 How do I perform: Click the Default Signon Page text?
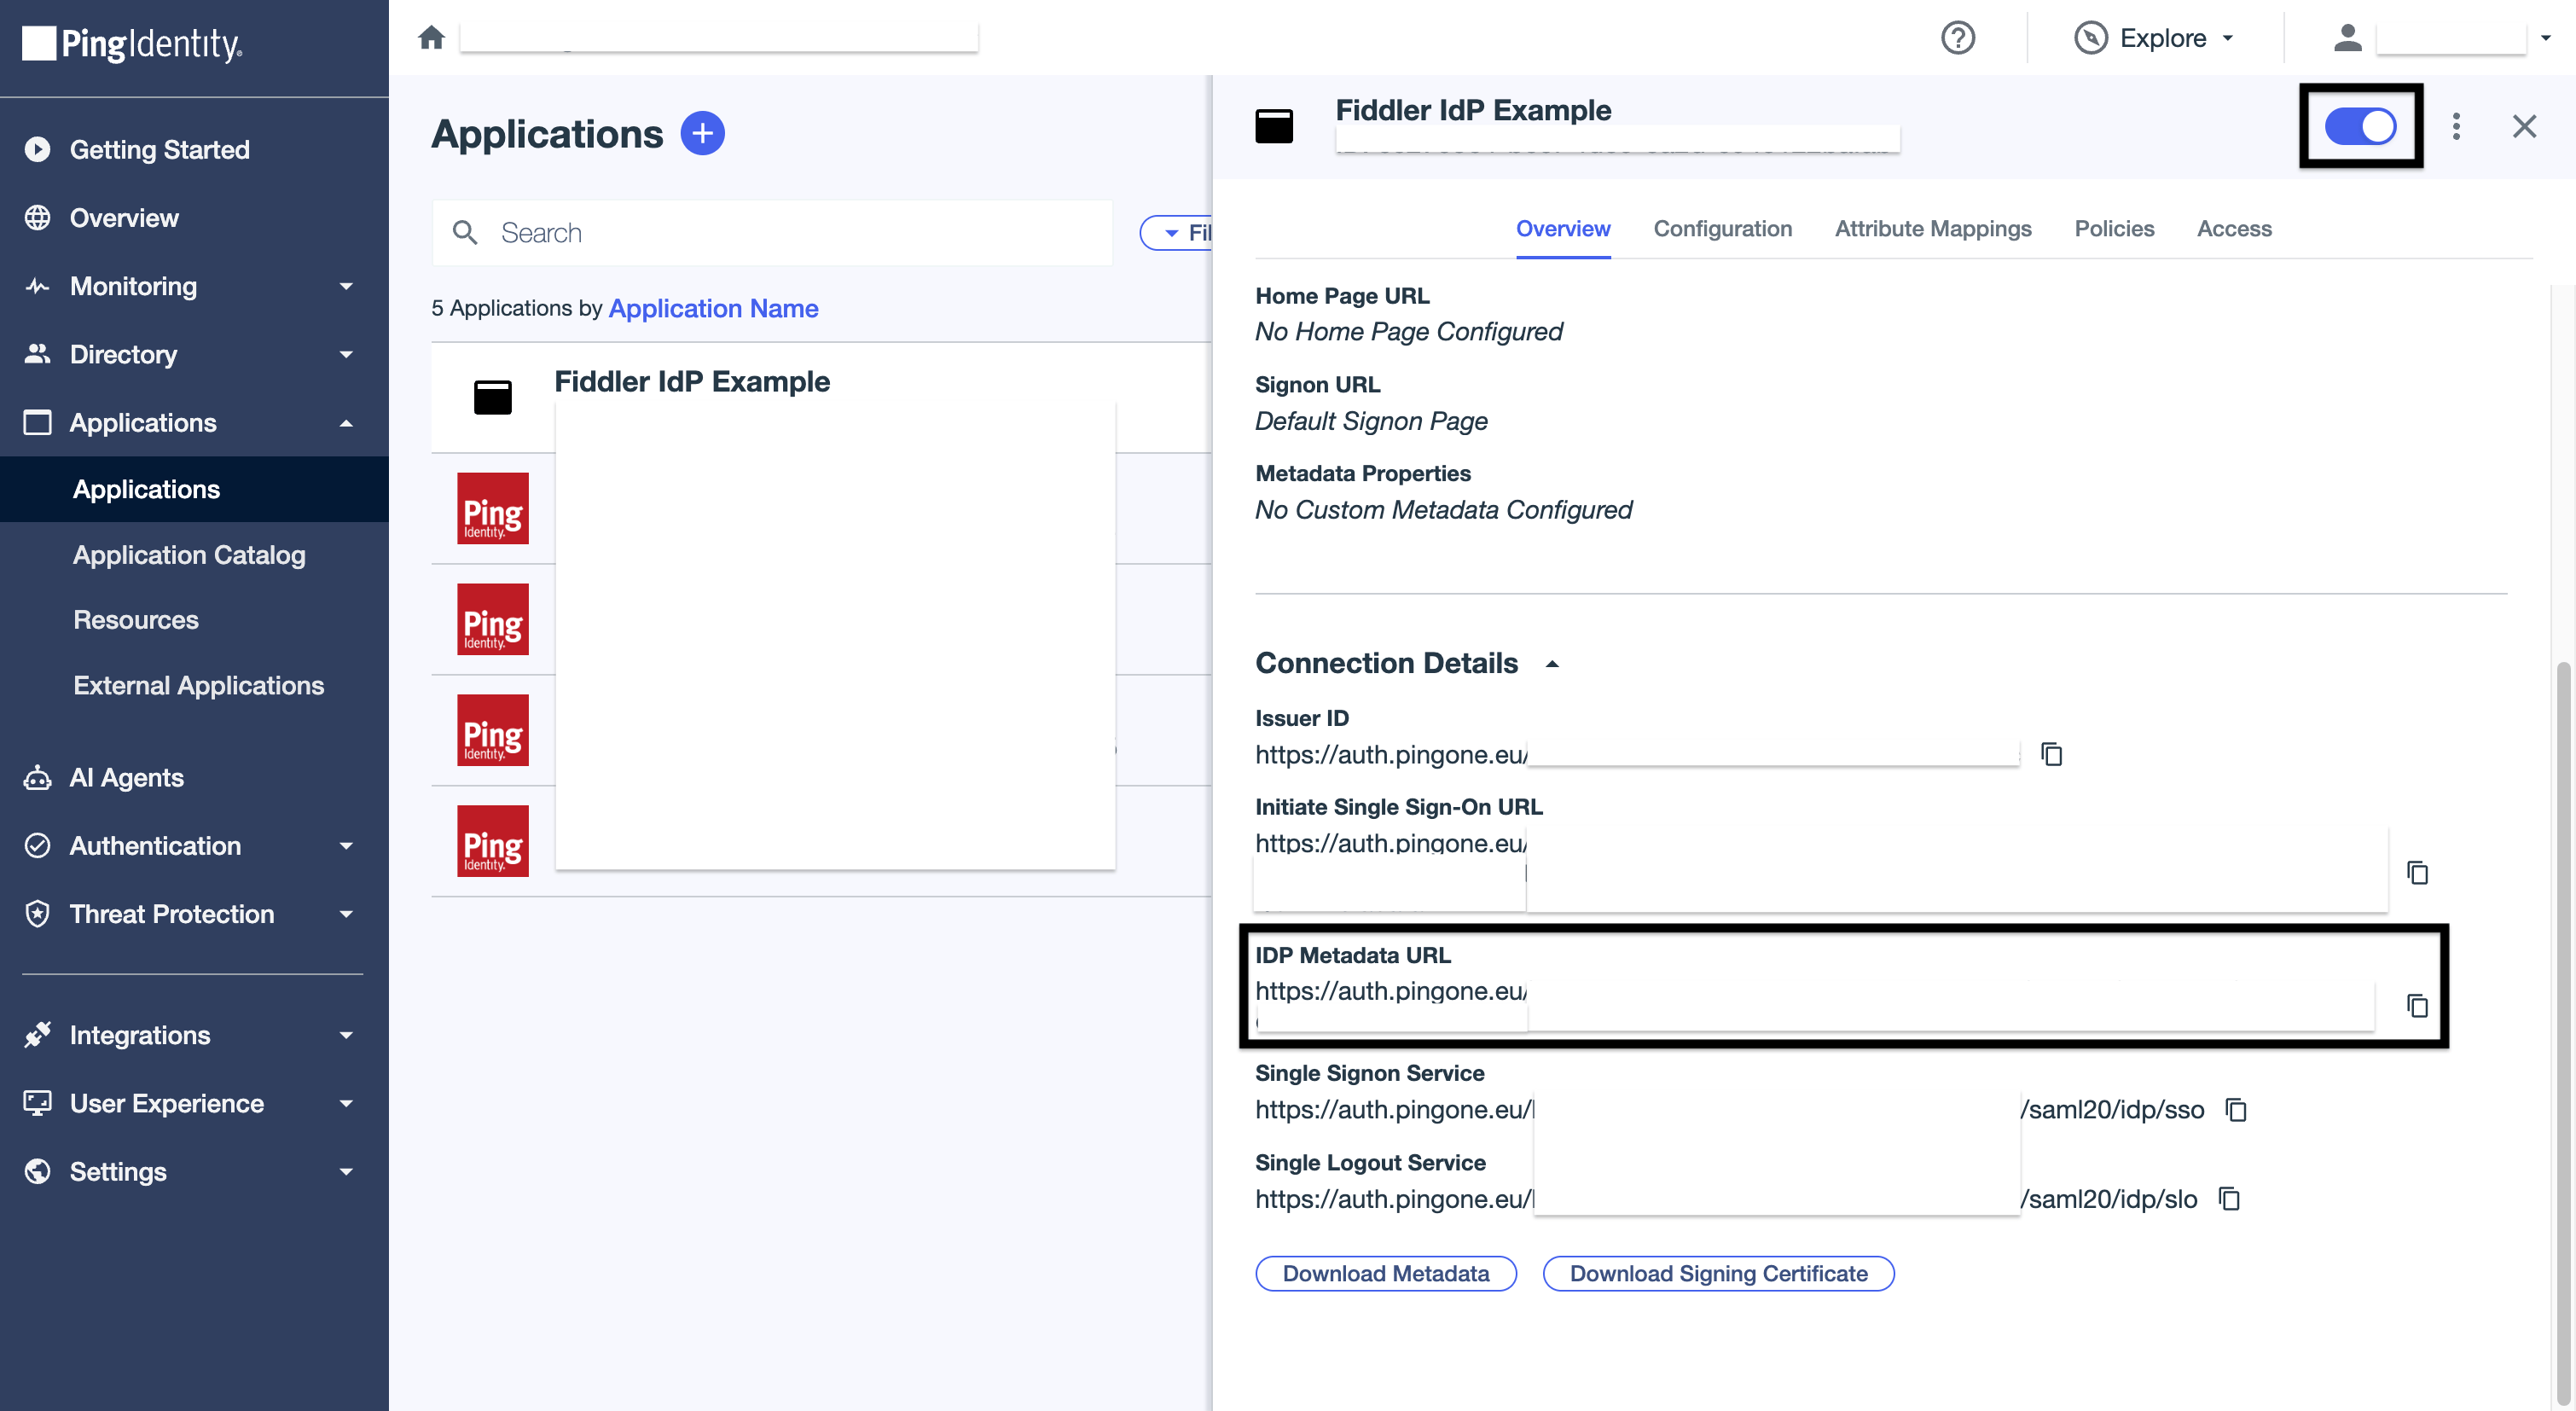click(x=1371, y=421)
